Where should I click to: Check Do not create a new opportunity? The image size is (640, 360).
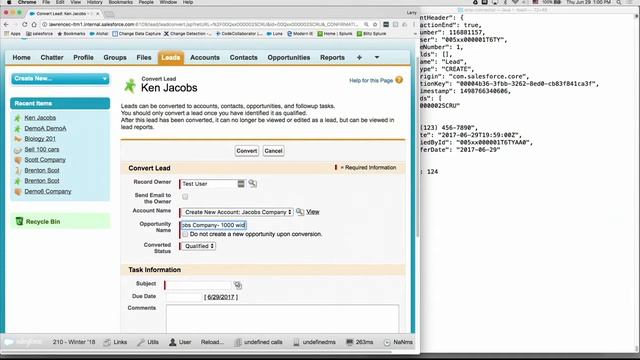click(x=185, y=234)
